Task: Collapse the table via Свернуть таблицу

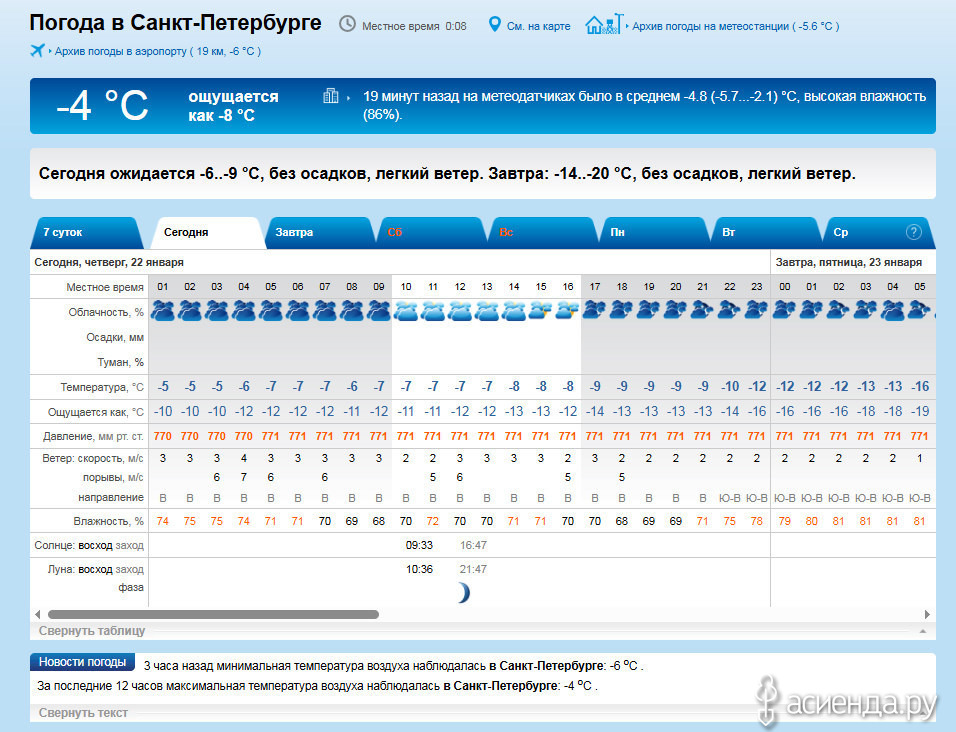Action: (92, 631)
